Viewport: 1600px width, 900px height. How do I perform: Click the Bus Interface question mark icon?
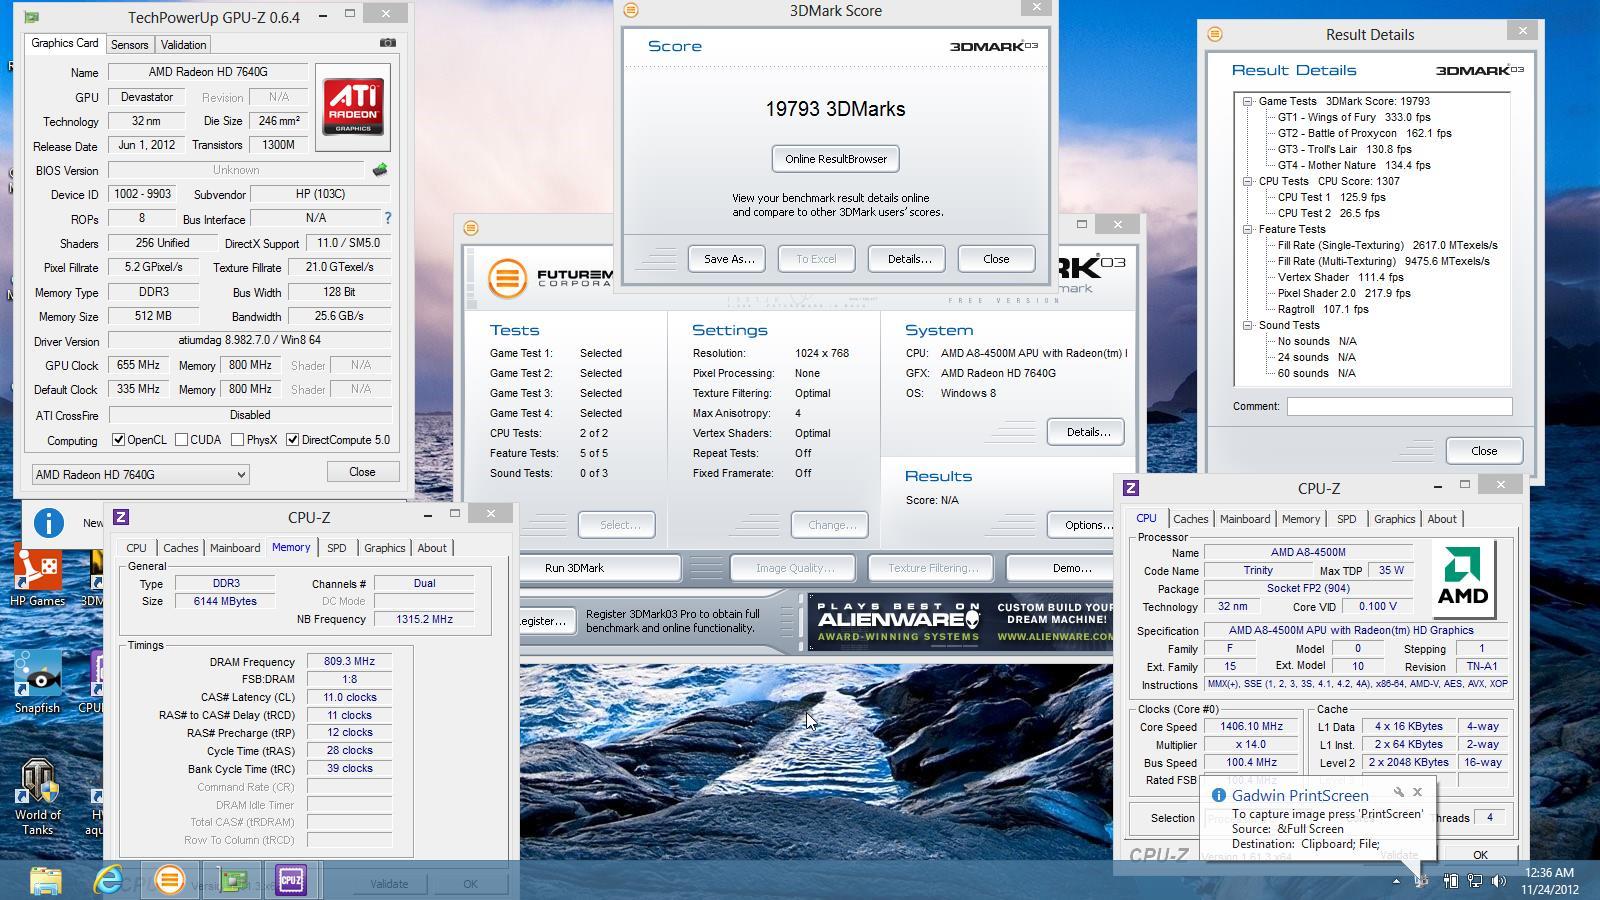coord(388,218)
